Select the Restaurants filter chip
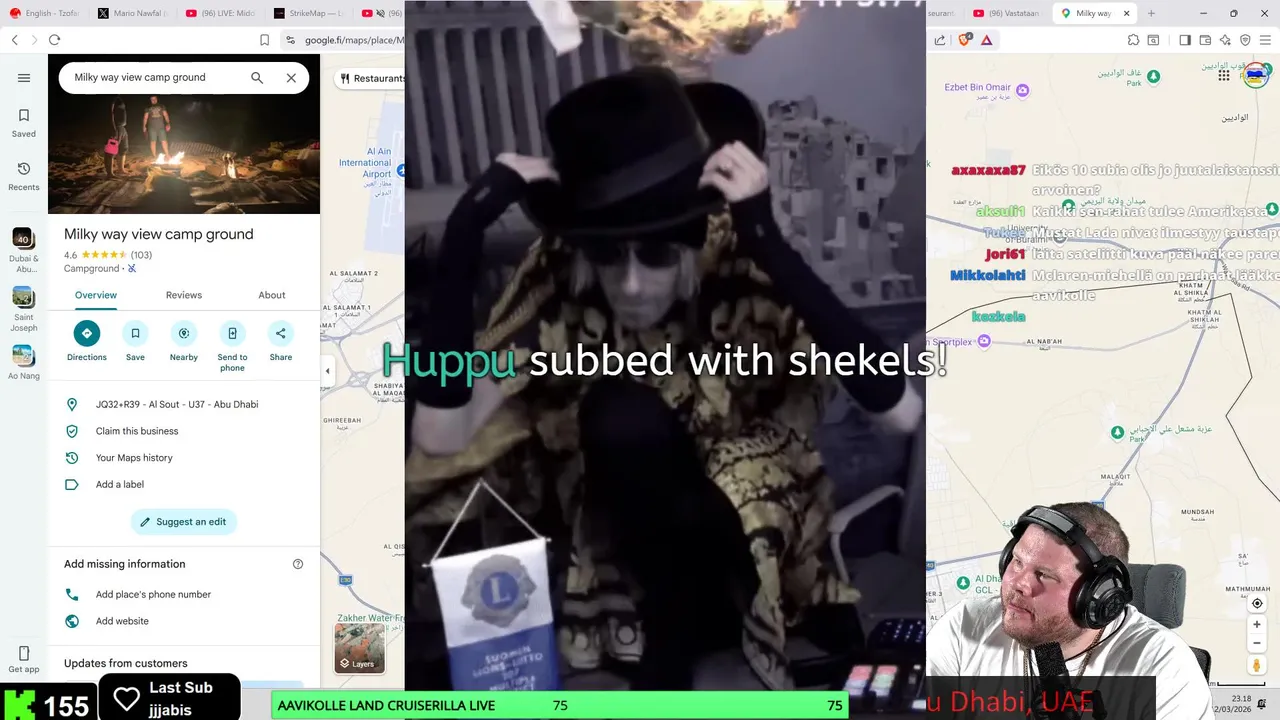Image resolution: width=1280 pixels, height=720 pixels. pyautogui.click(x=370, y=78)
